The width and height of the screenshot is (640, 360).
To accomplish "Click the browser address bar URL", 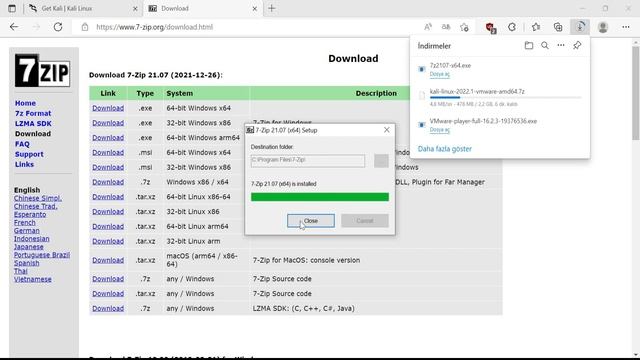I will [x=154, y=27].
